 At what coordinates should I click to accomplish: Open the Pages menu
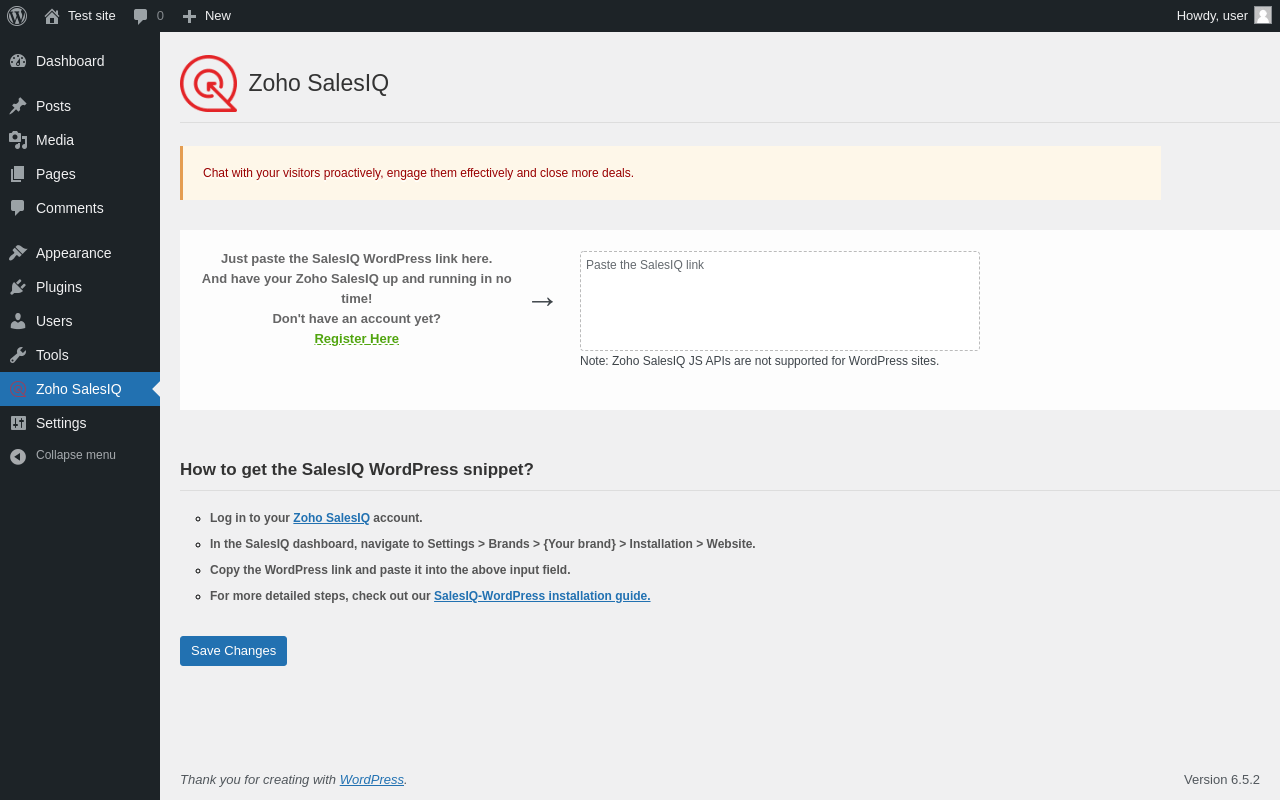point(80,174)
